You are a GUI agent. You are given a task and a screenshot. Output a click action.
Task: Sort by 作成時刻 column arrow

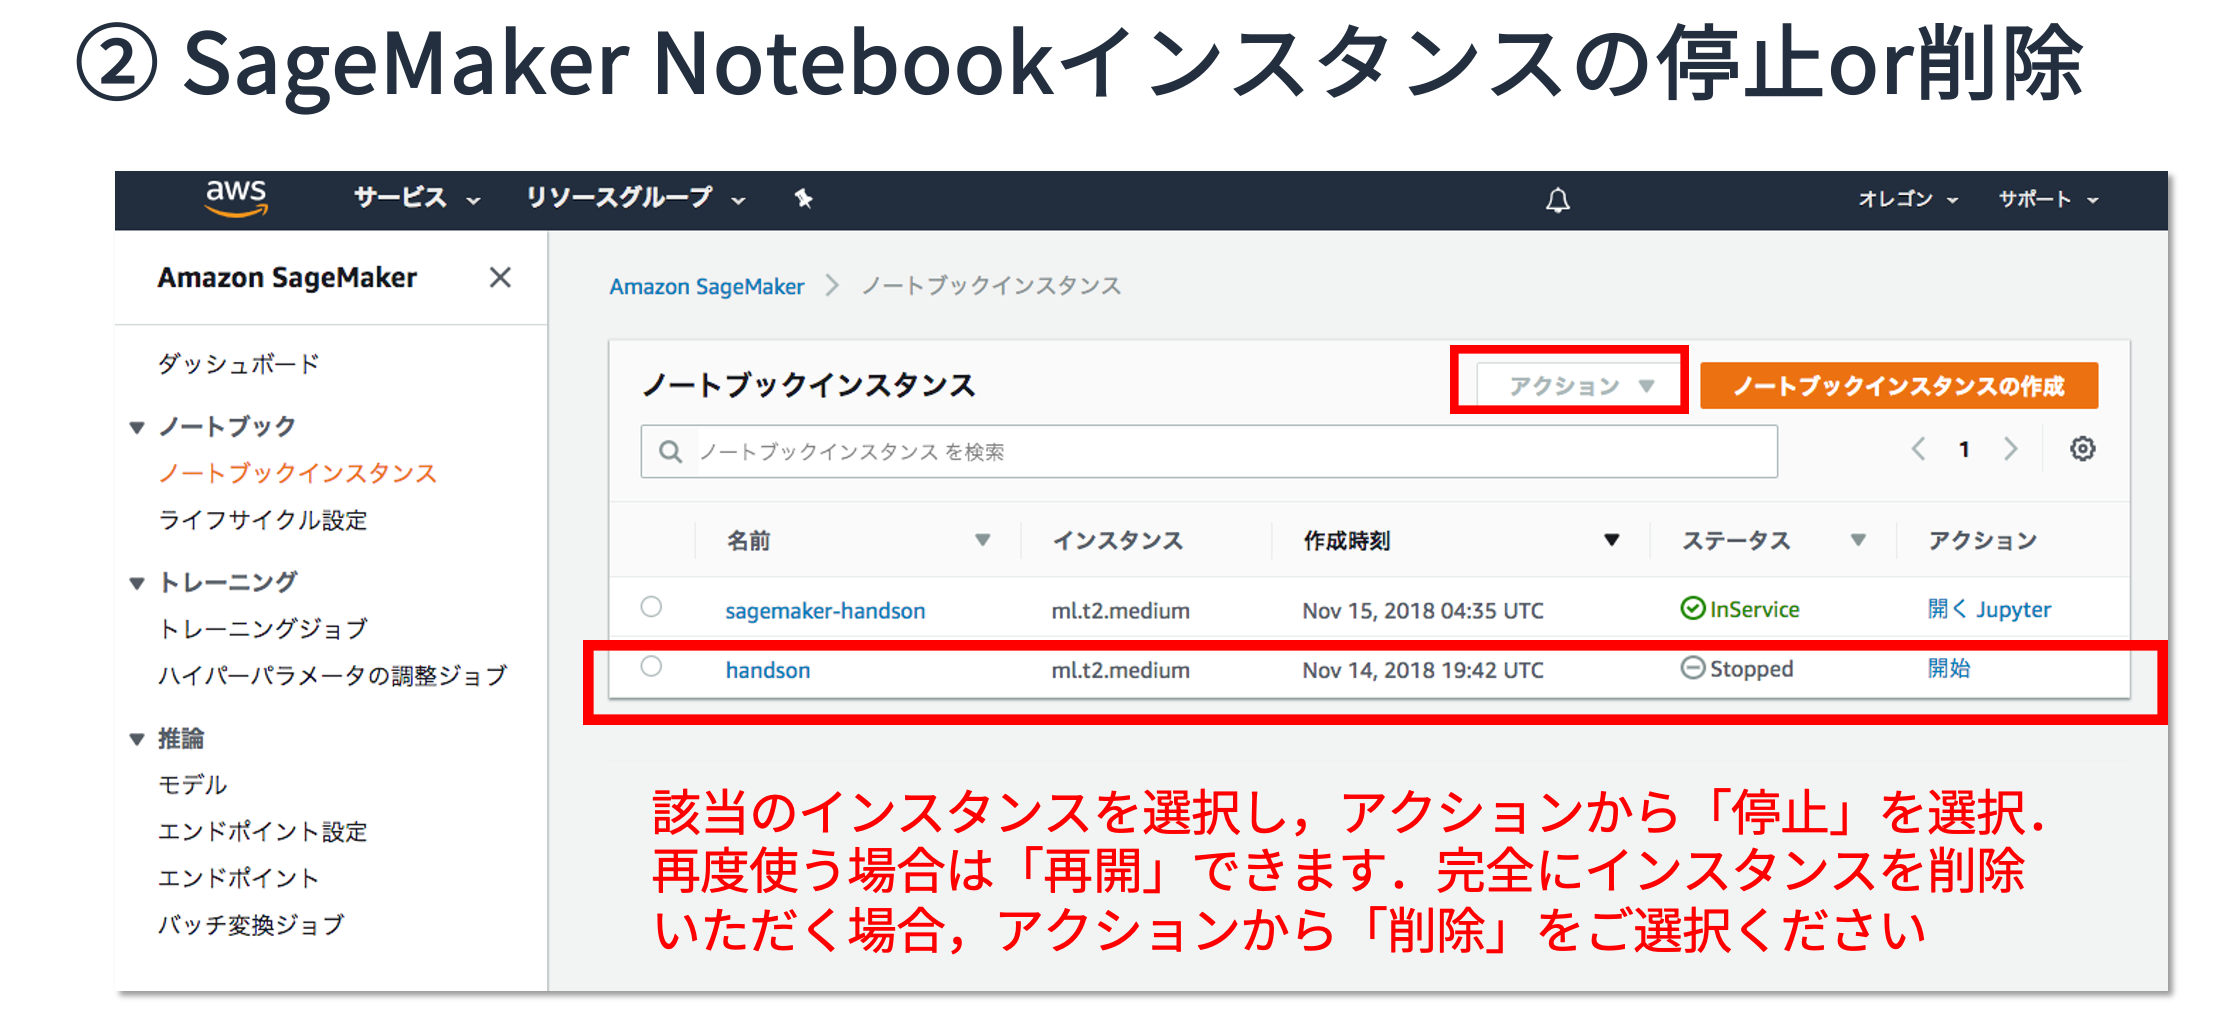tap(1611, 540)
